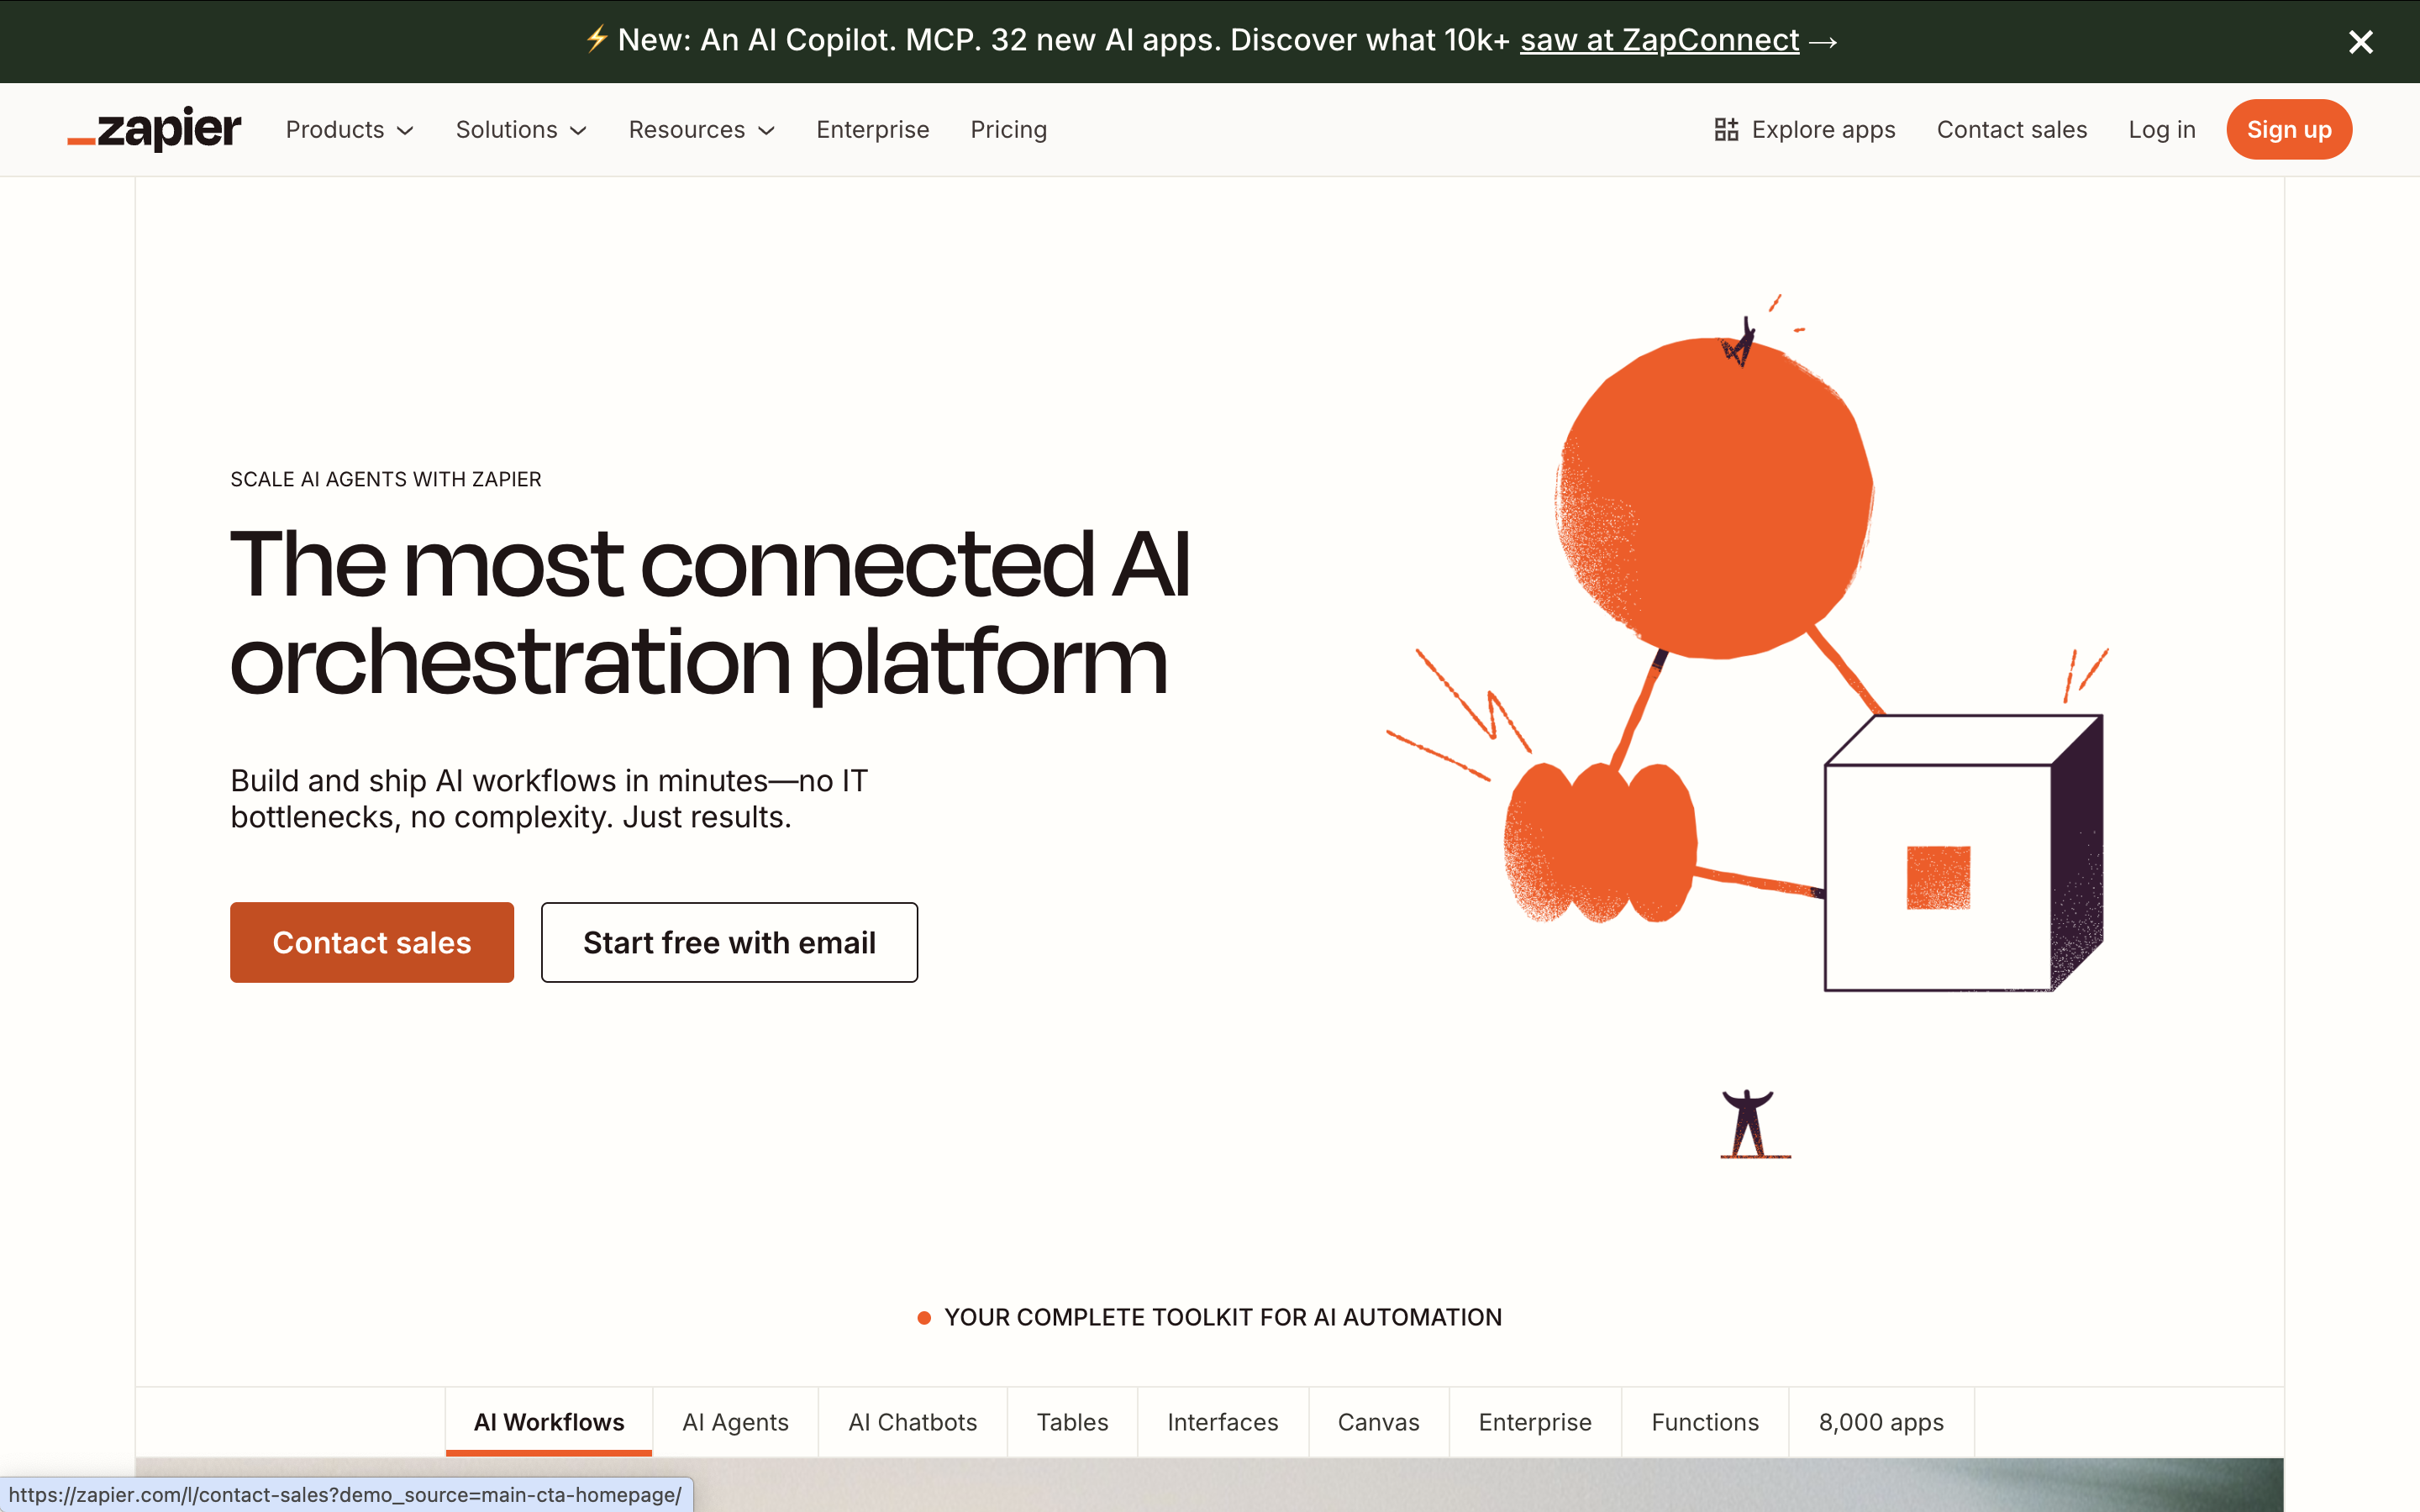Expand the Products dropdown menu

pyautogui.click(x=349, y=130)
